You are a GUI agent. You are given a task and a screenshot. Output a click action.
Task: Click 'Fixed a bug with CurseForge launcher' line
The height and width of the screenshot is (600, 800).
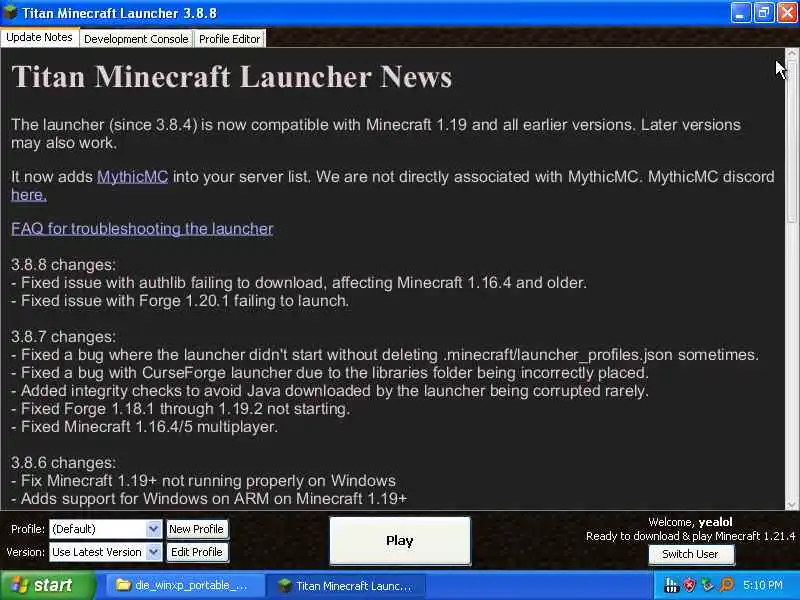click(330, 373)
